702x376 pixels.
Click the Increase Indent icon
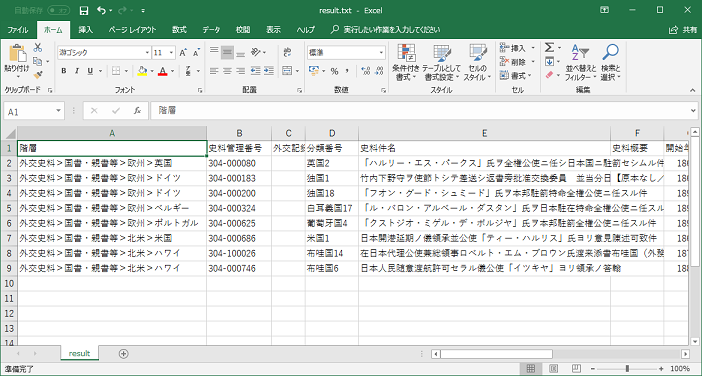[x=269, y=71]
